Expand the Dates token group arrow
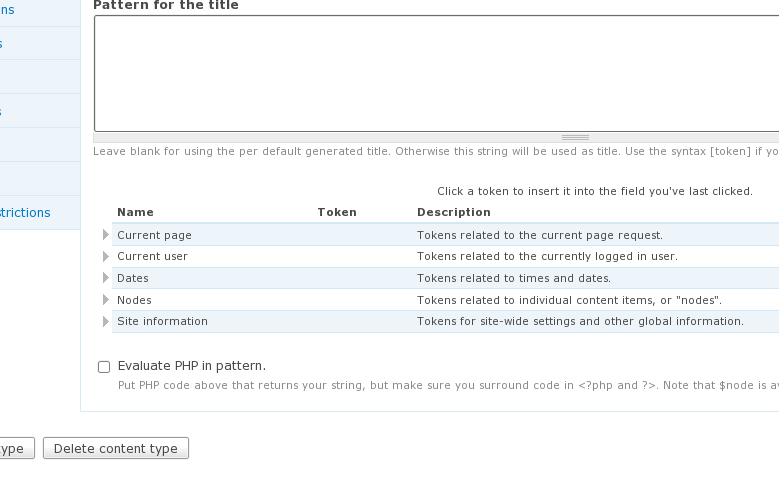779x492 pixels. [106, 279]
